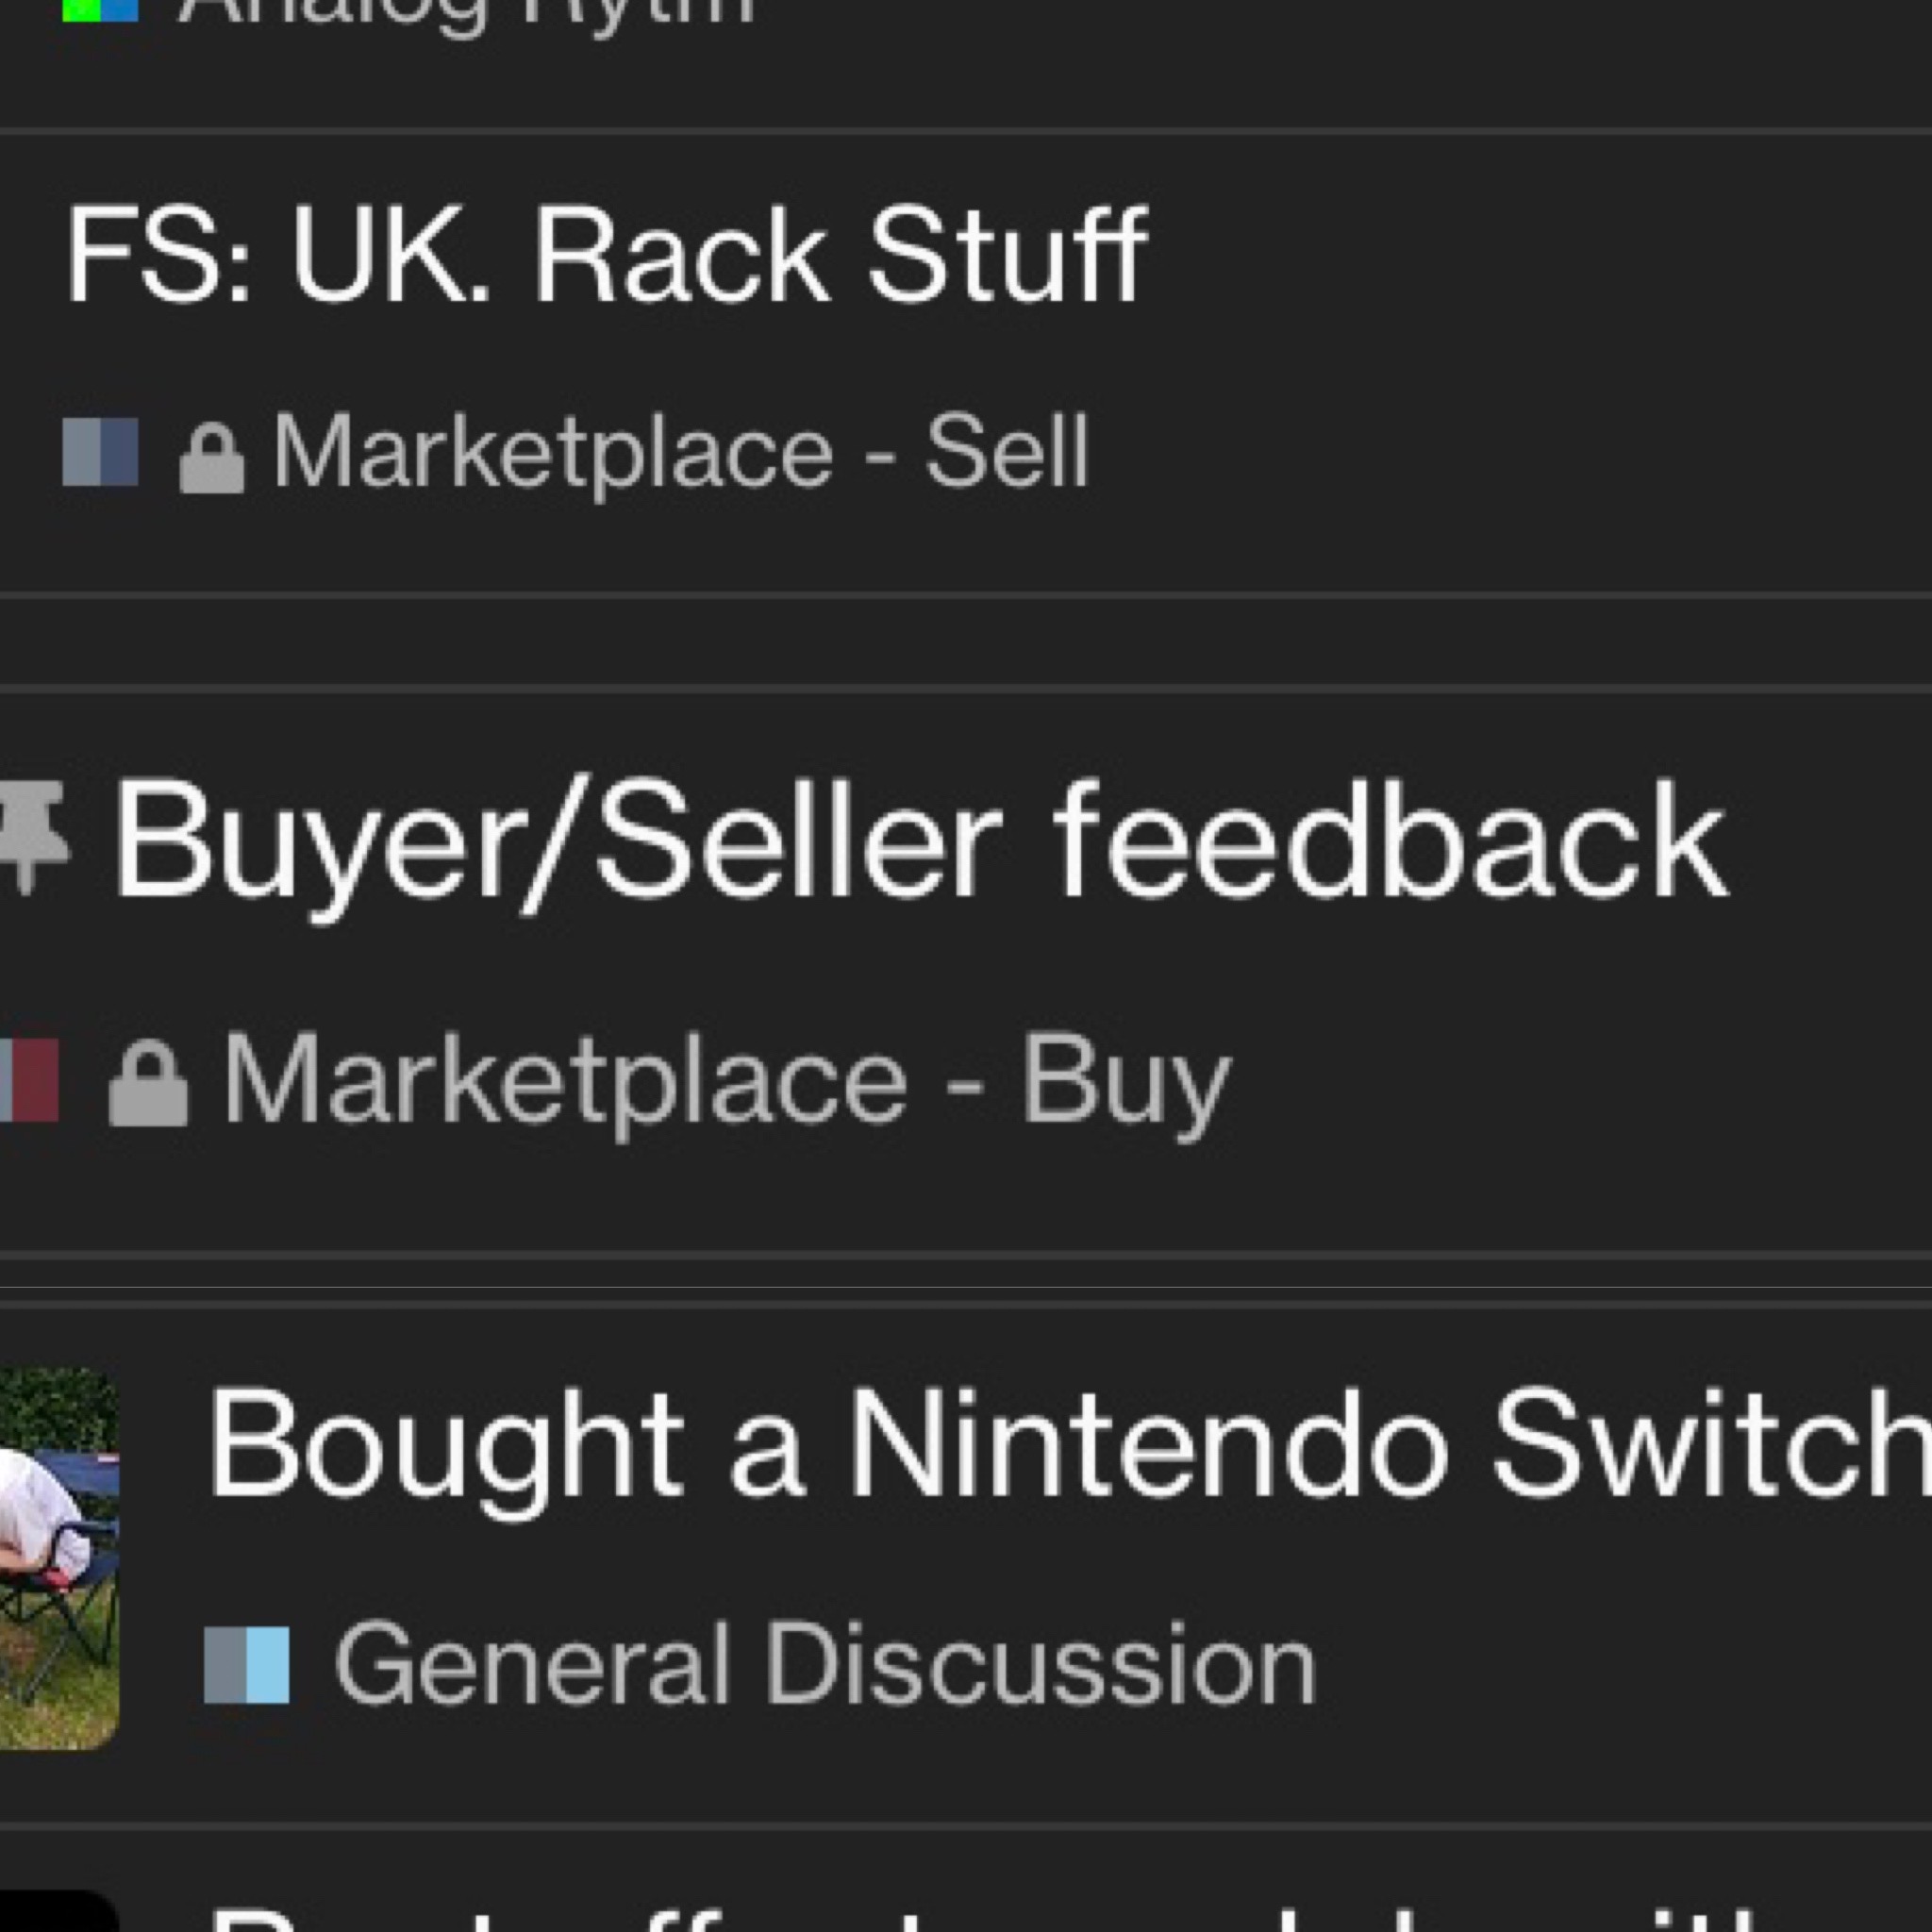Click the black avatar at the bottom left
1932x1932 pixels.
(59, 1911)
